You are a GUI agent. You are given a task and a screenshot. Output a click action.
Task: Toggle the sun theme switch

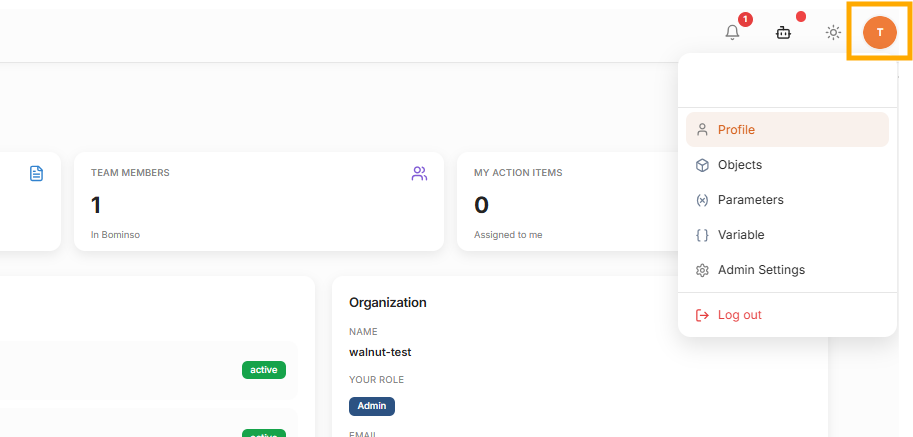833,33
